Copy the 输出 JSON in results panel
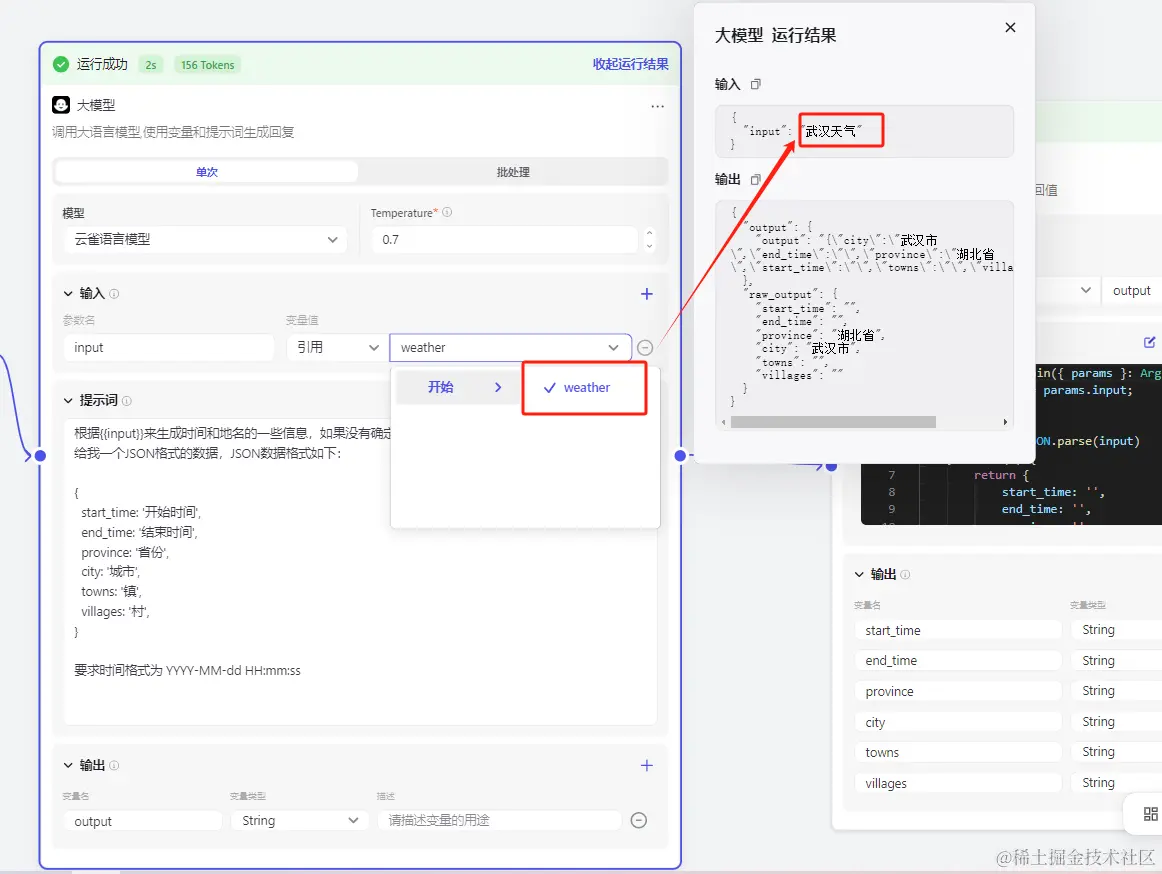The height and width of the screenshot is (874, 1162). (755, 179)
